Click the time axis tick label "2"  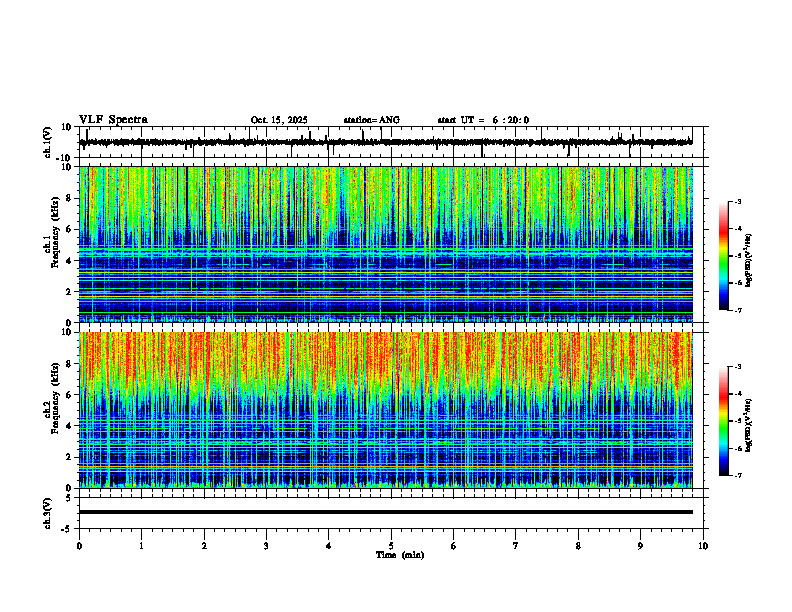pyautogui.click(x=204, y=546)
